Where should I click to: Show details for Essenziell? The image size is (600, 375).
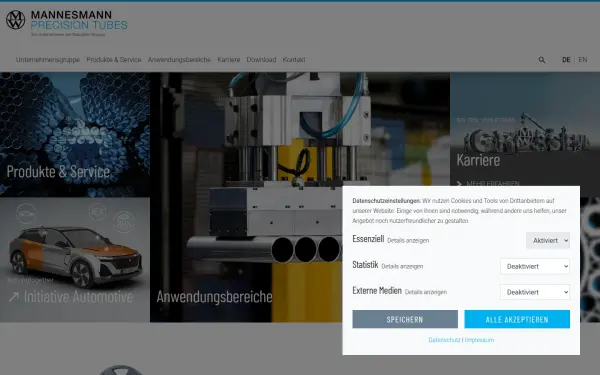pos(408,241)
